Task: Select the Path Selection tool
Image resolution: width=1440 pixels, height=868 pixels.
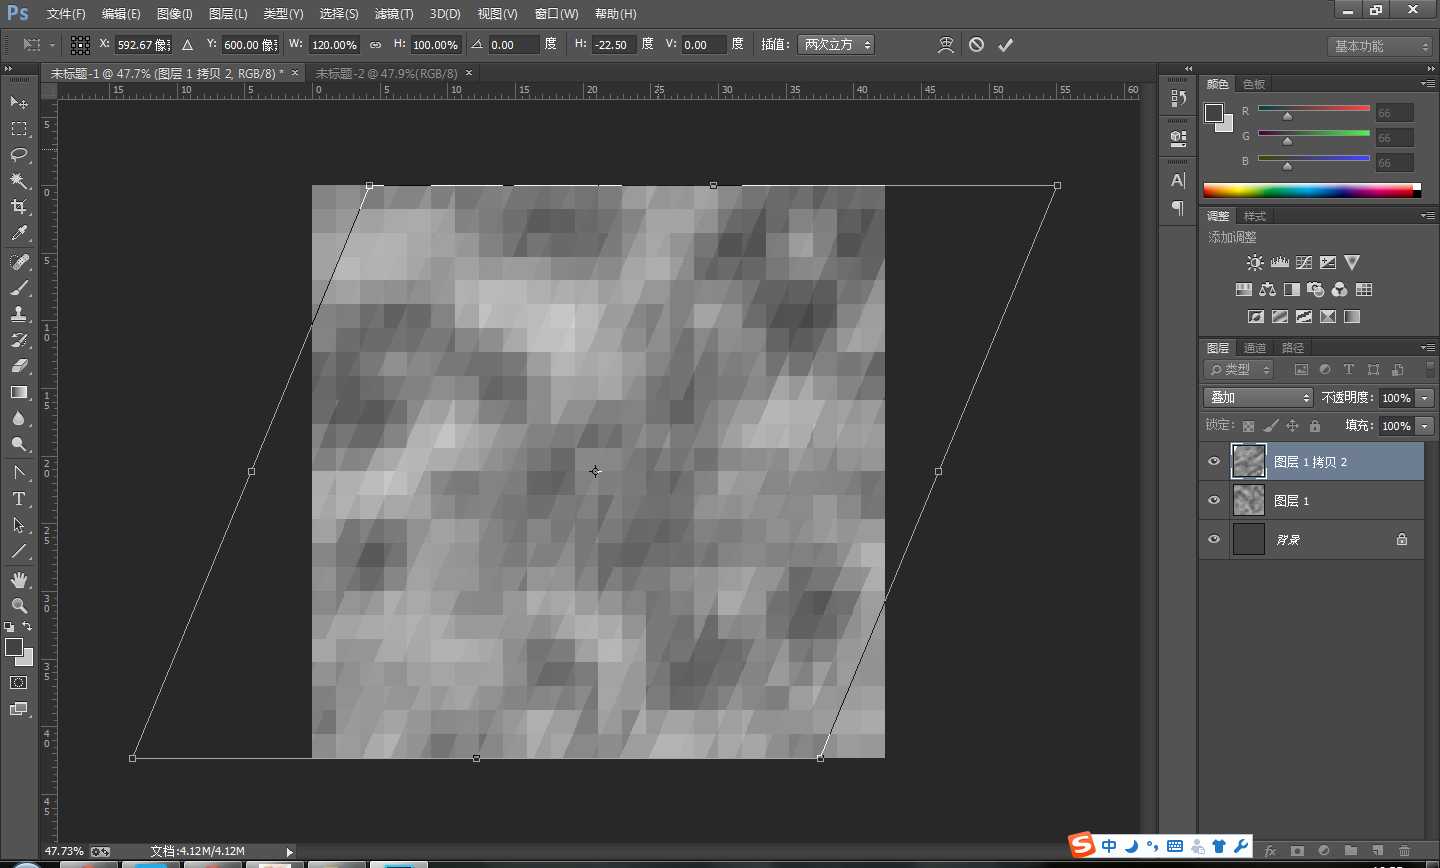Action: (19, 525)
